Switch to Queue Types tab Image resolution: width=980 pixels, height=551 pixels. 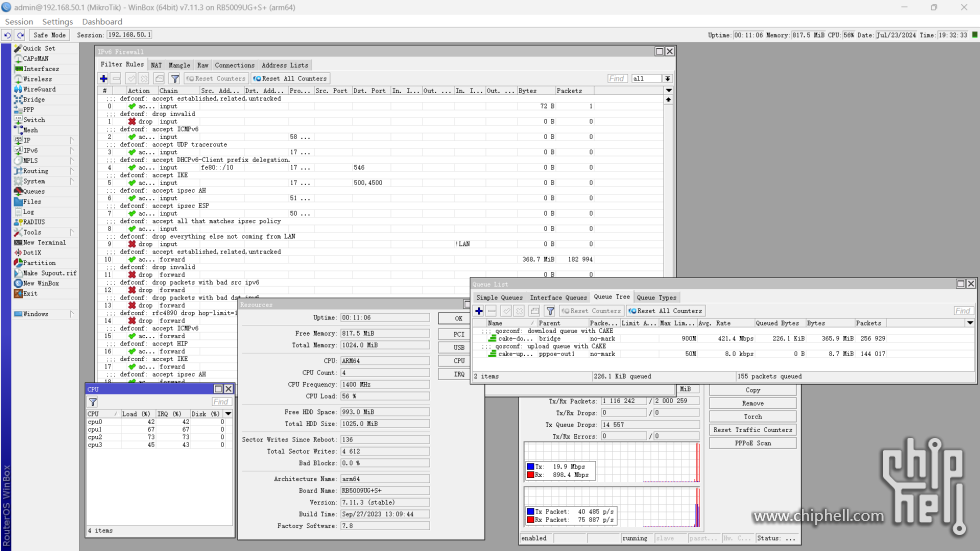pos(656,297)
